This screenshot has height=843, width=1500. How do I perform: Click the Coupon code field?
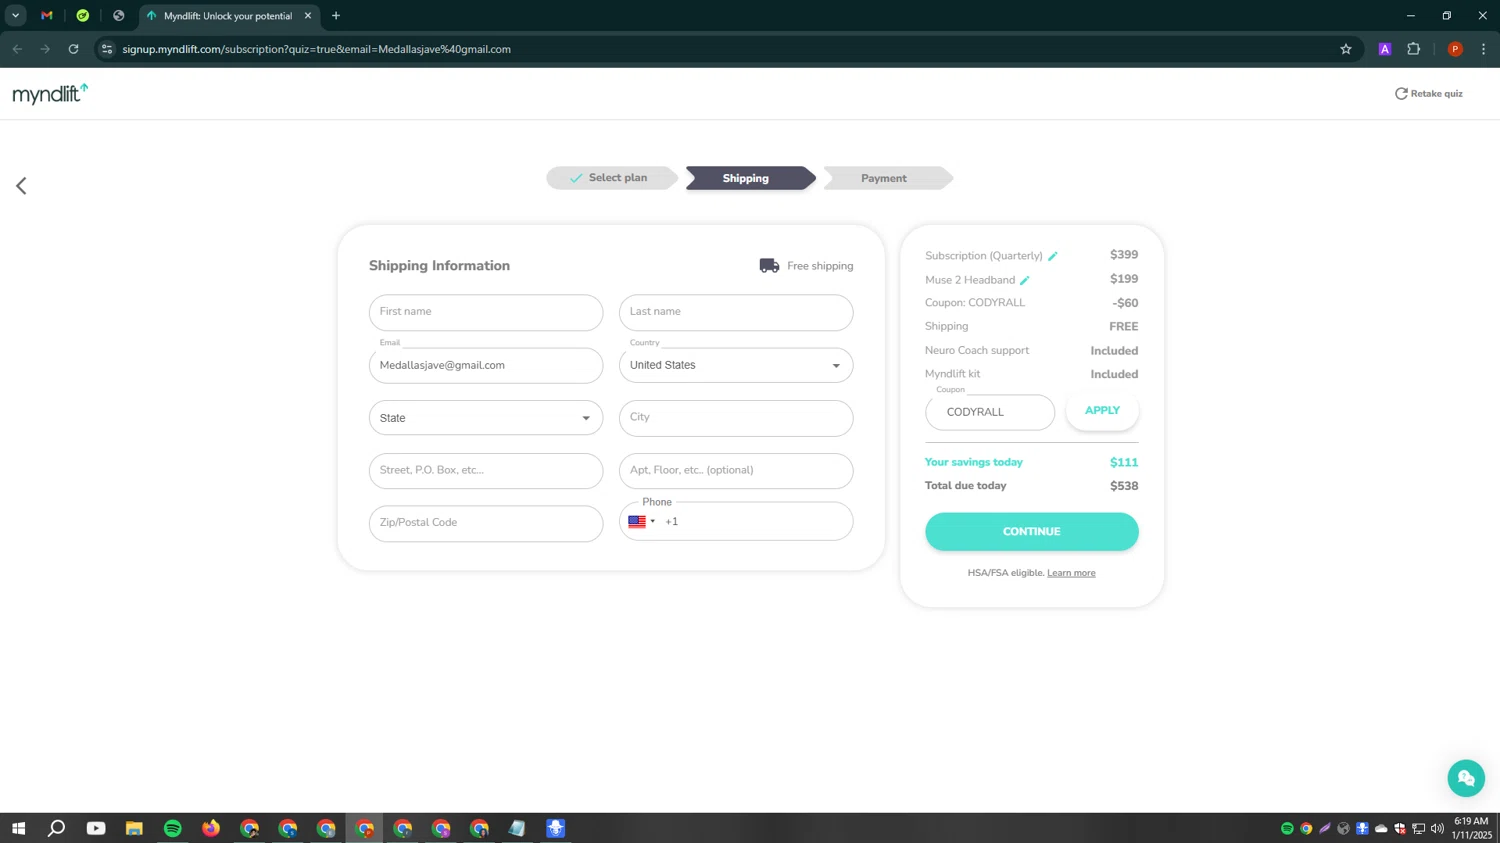click(990, 412)
